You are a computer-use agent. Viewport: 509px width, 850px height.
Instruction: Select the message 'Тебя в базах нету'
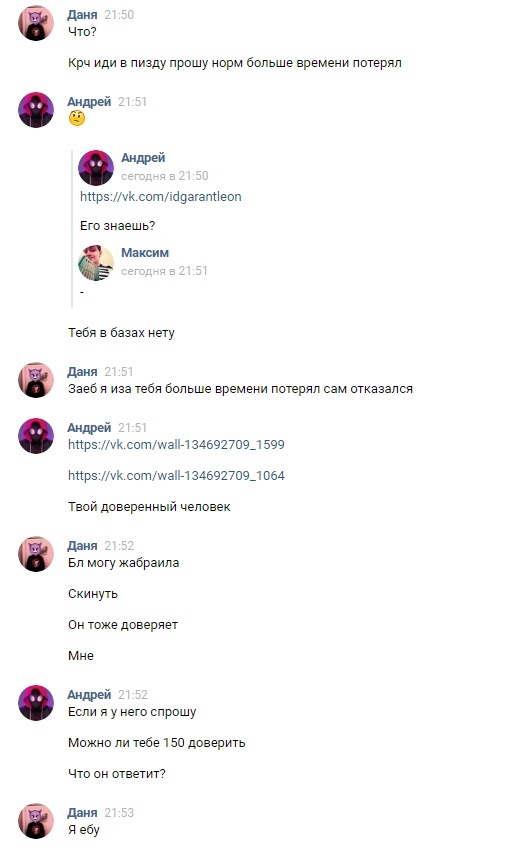pyautogui.click(x=121, y=333)
